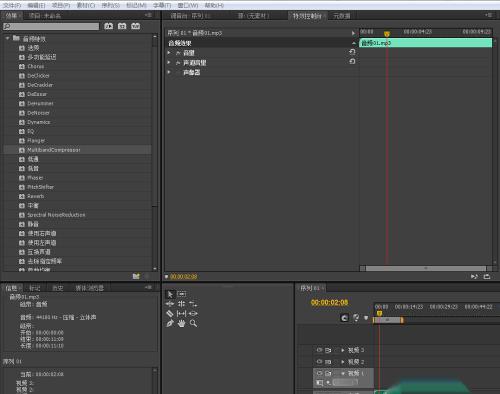Click Effect Controls timecode 00:00:02:08

(183, 277)
